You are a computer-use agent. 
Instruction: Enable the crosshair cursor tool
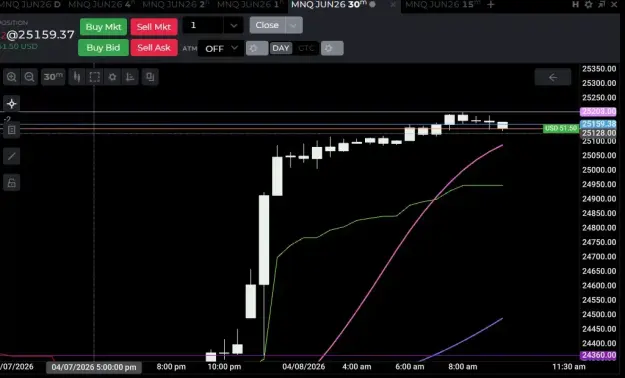tap(12, 104)
